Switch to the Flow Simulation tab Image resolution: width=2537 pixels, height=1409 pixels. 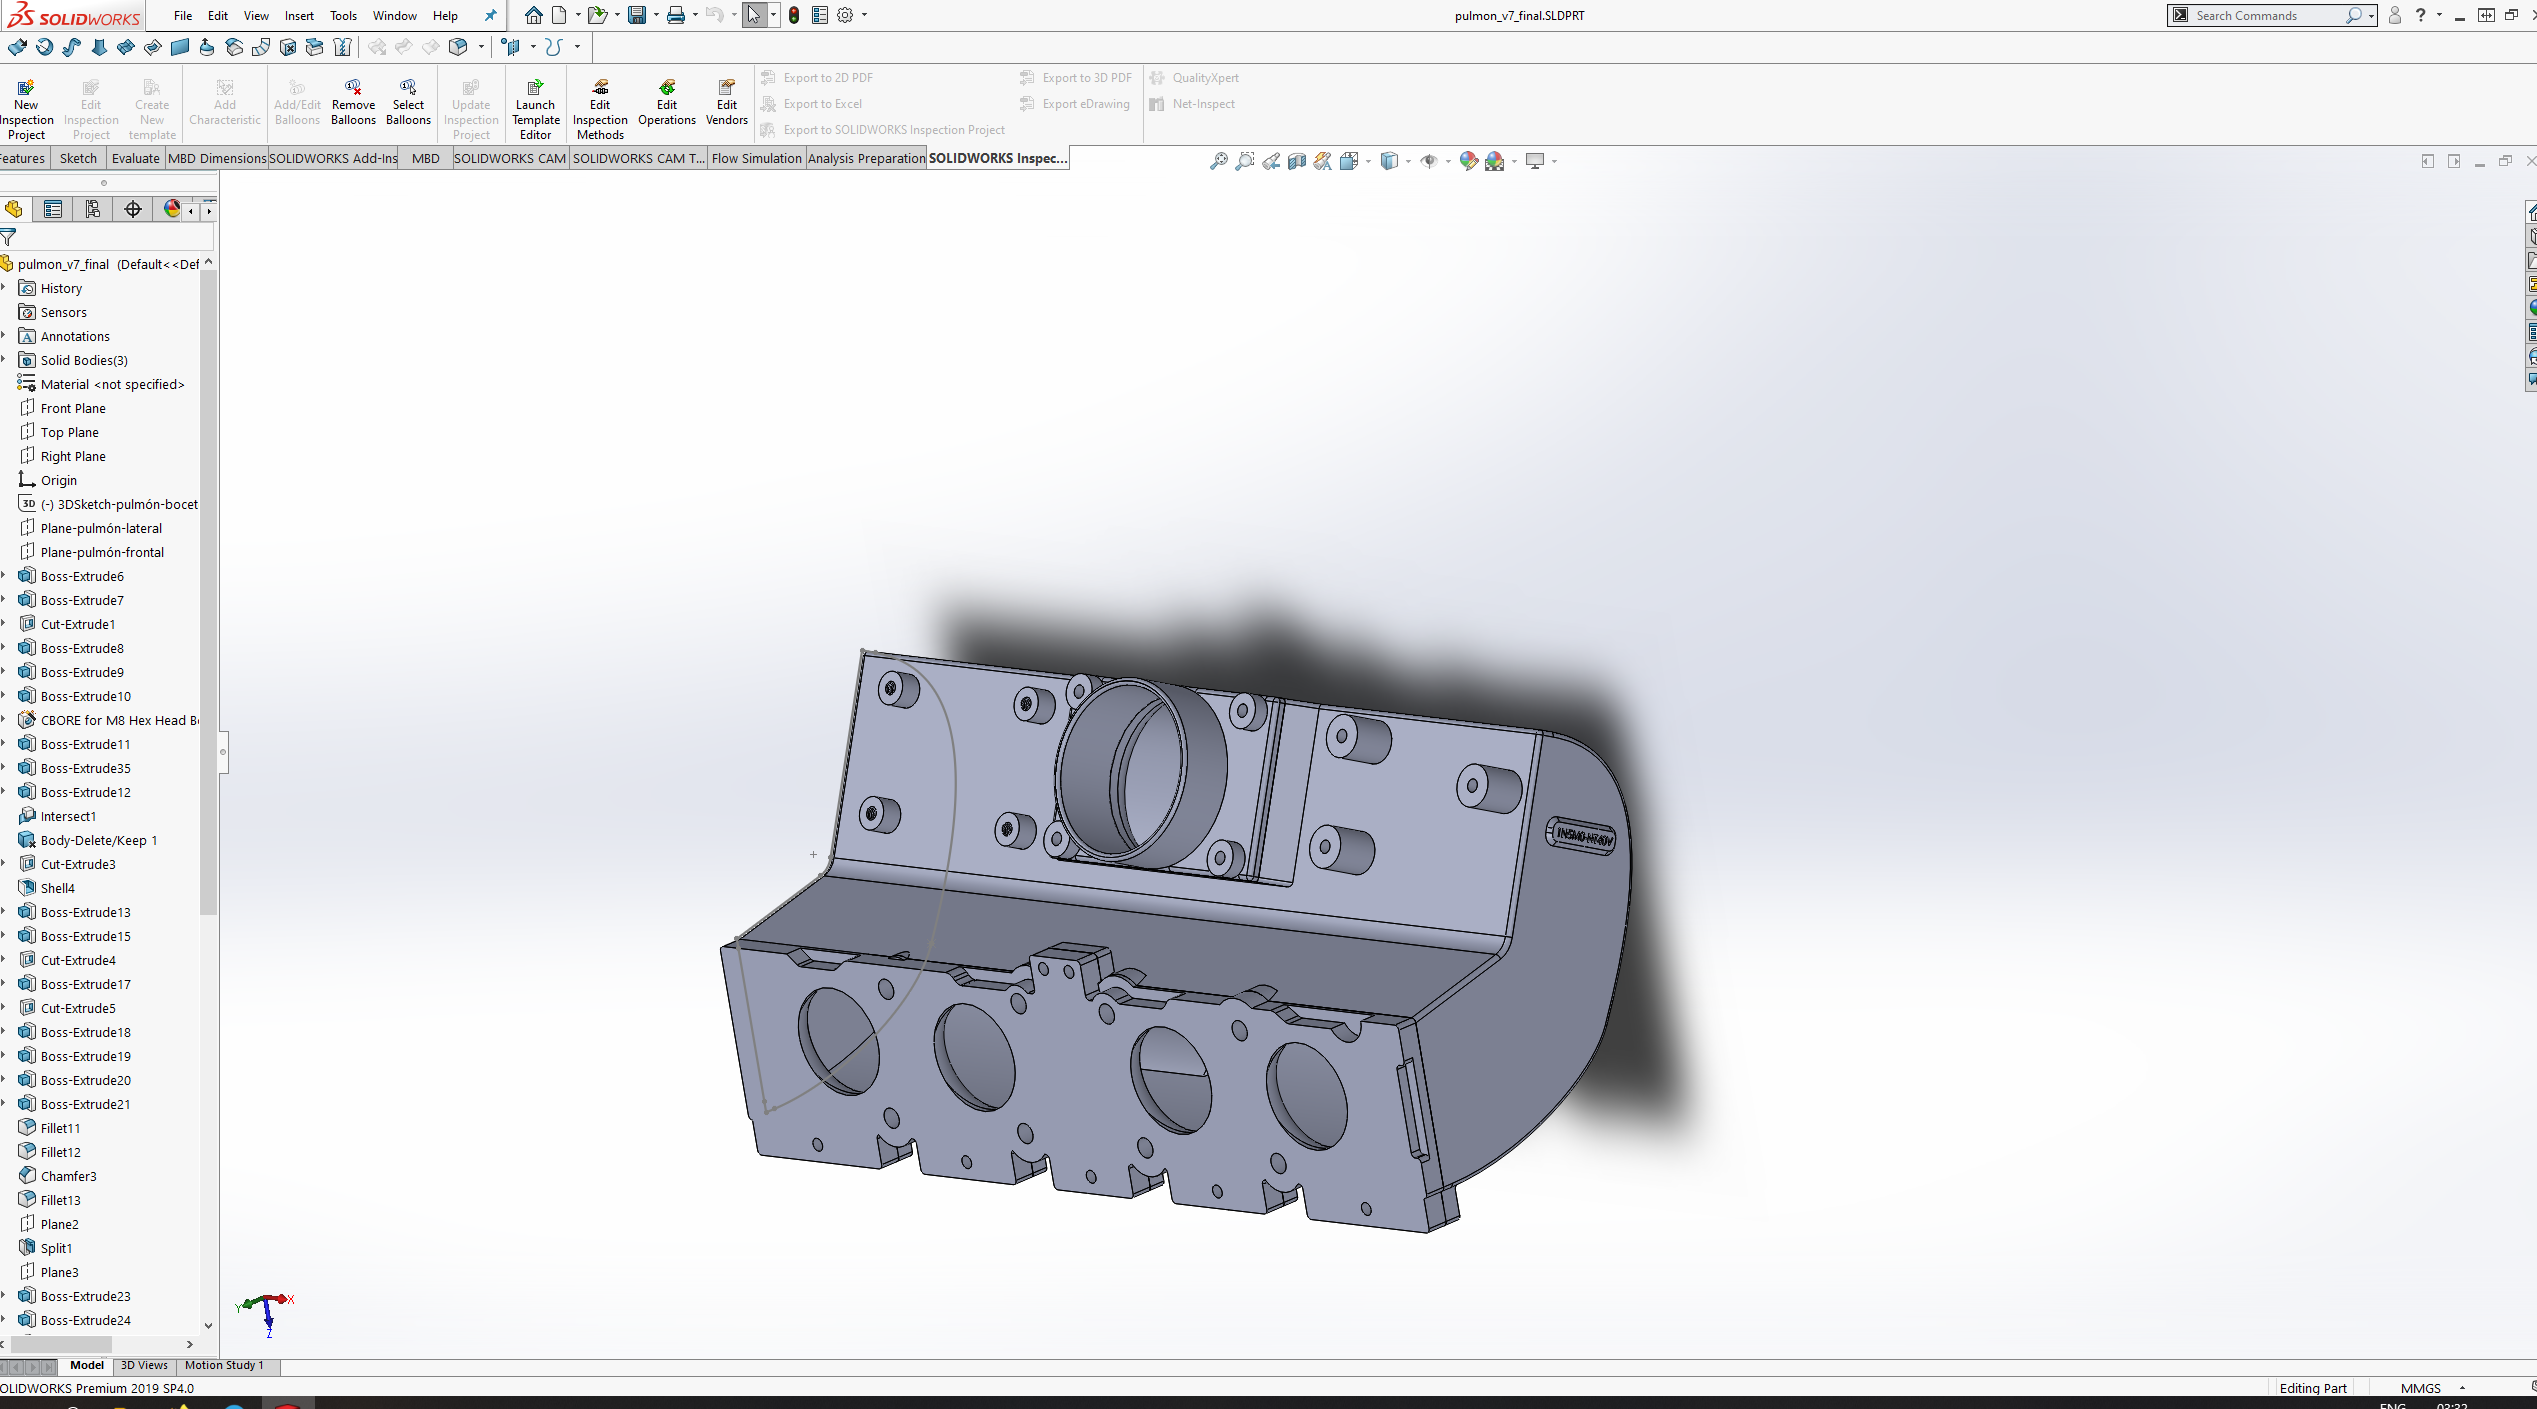(x=756, y=158)
